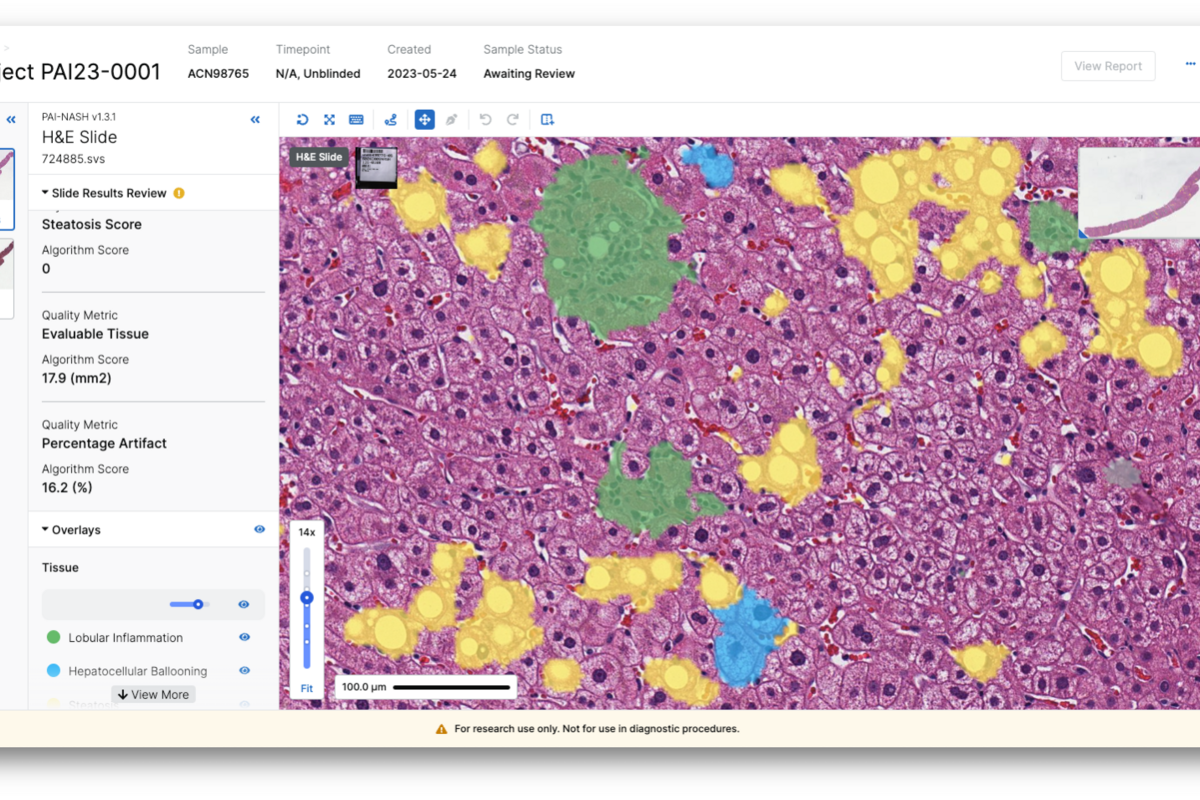The height and width of the screenshot is (800, 1200).
Task: Click the fullscreen fit icon in the toolbar
Action: (x=329, y=119)
